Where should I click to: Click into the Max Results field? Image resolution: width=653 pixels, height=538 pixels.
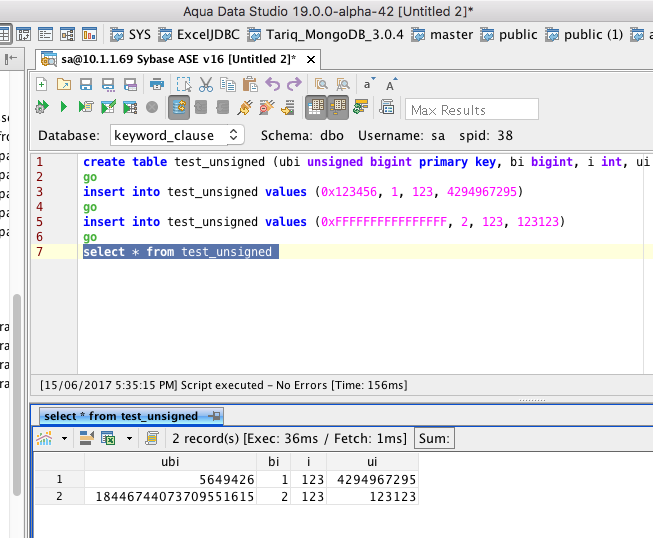pos(472,110)
